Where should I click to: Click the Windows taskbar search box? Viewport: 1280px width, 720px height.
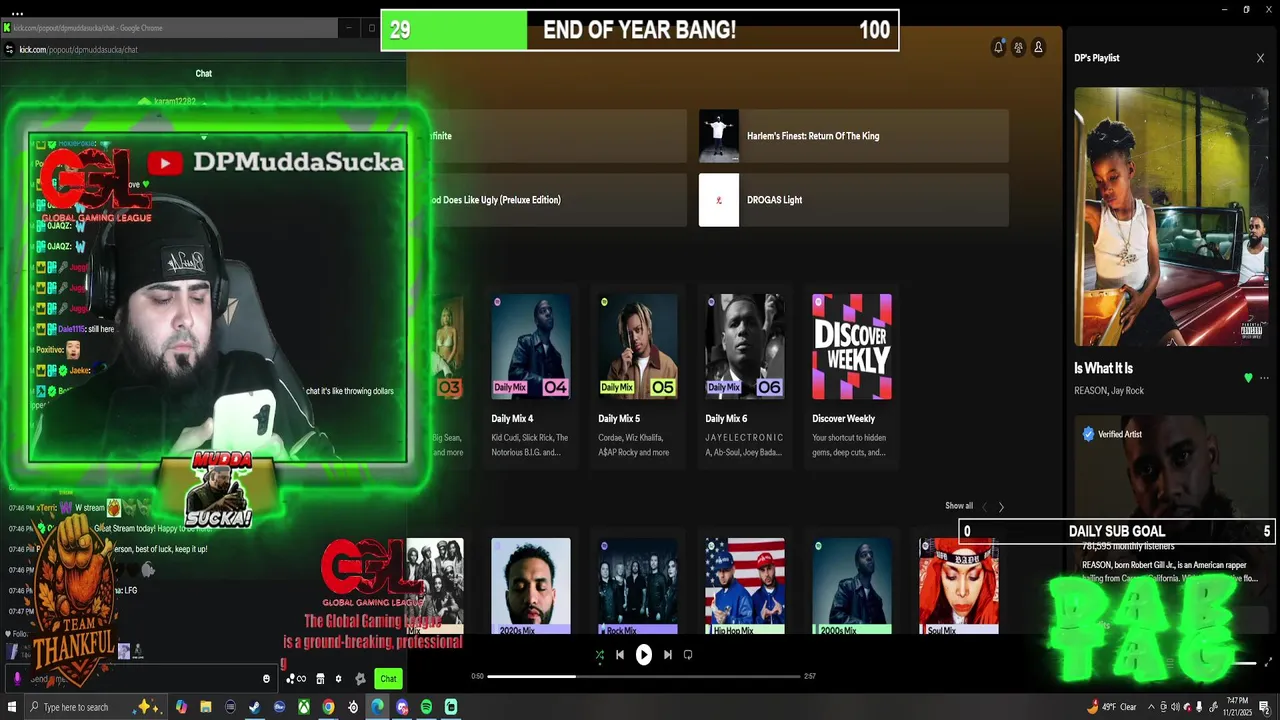click(x=97, y=707)
